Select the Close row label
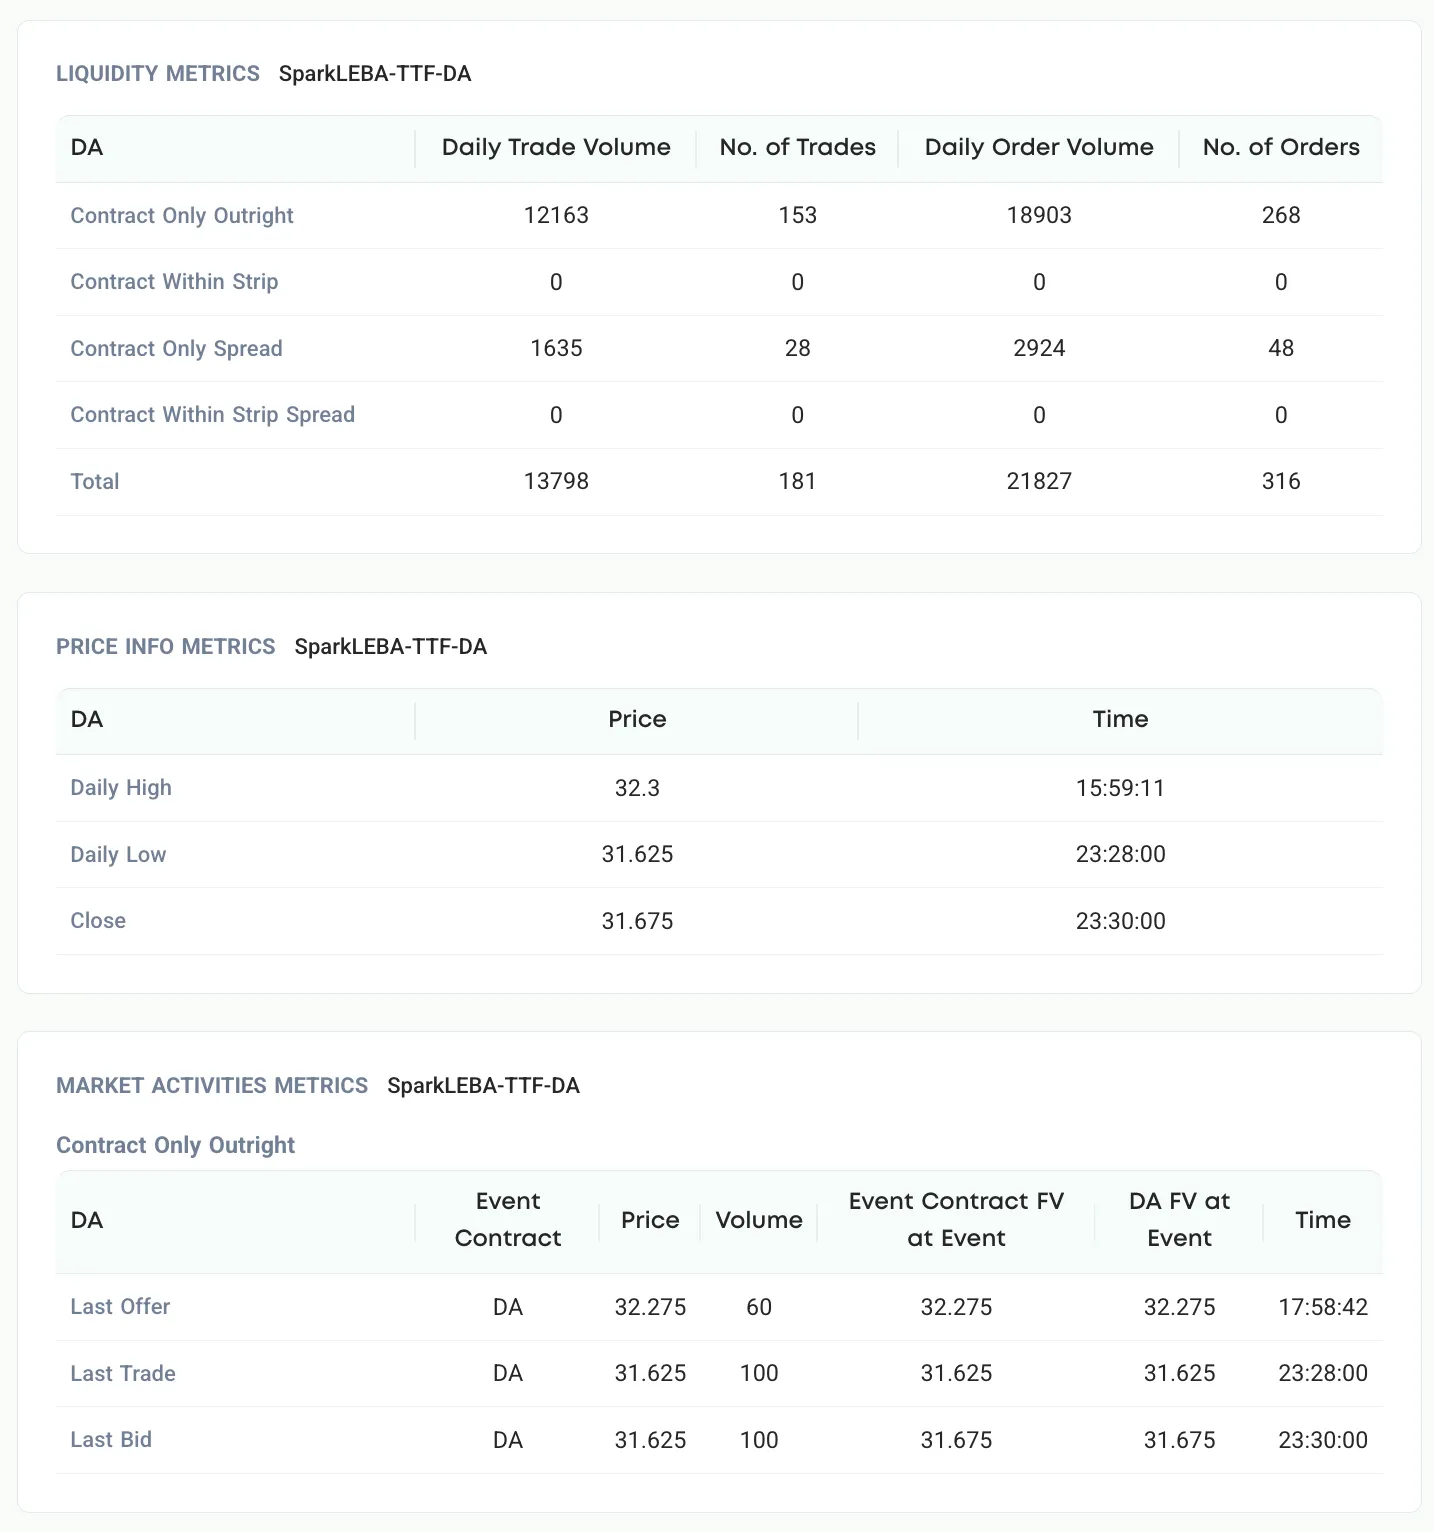The width and height of the screenshot is (1434, 1532). pyautogui.click(x=98, y=921)
